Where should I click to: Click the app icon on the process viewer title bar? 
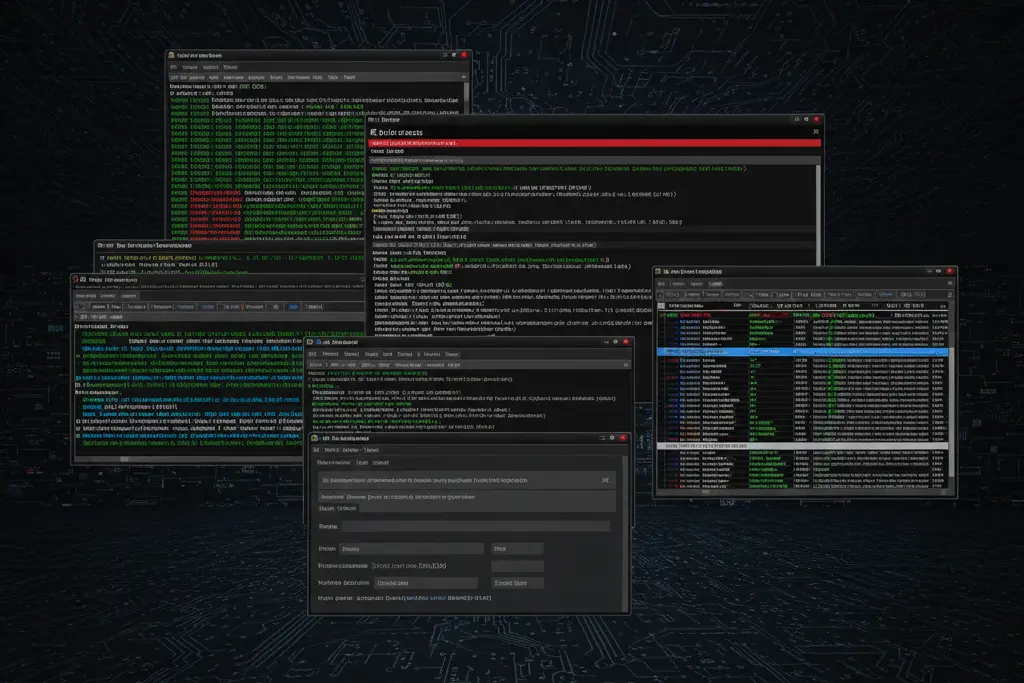(x=658, y=271)
